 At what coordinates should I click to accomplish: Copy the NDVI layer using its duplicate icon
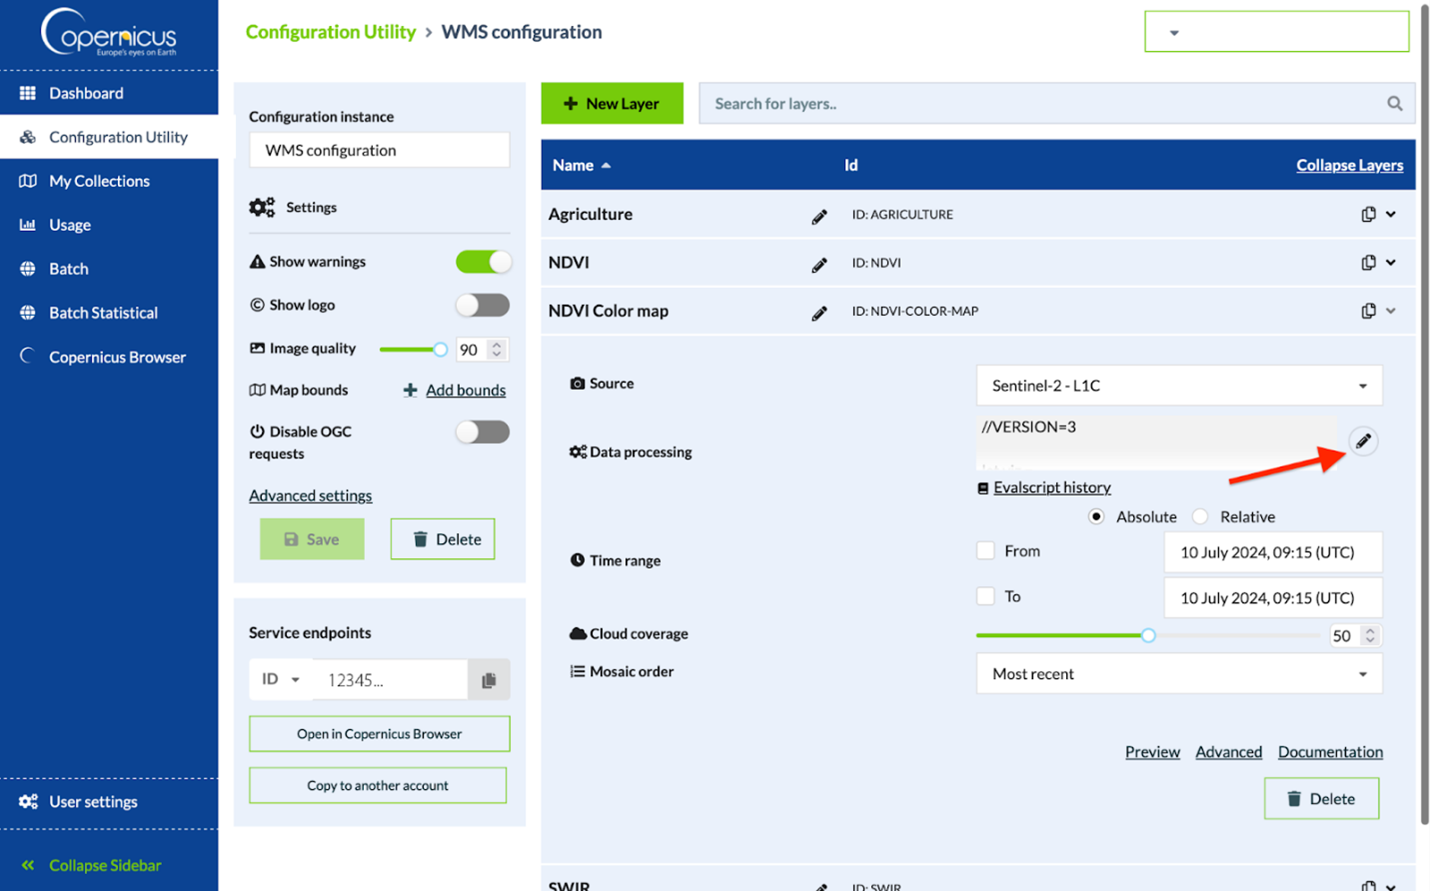1368,262
